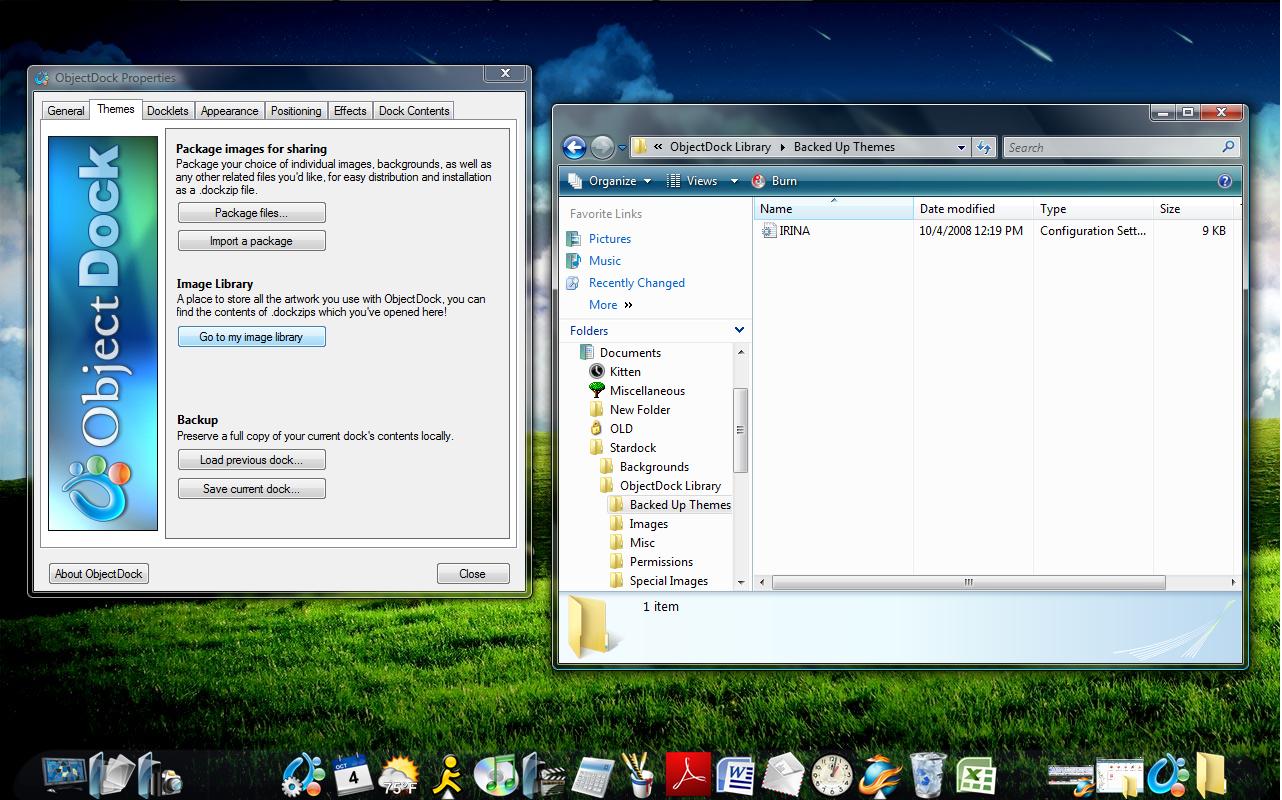Open the mail envelope icon in dock

pyautogui.click(x=783, y=775)
